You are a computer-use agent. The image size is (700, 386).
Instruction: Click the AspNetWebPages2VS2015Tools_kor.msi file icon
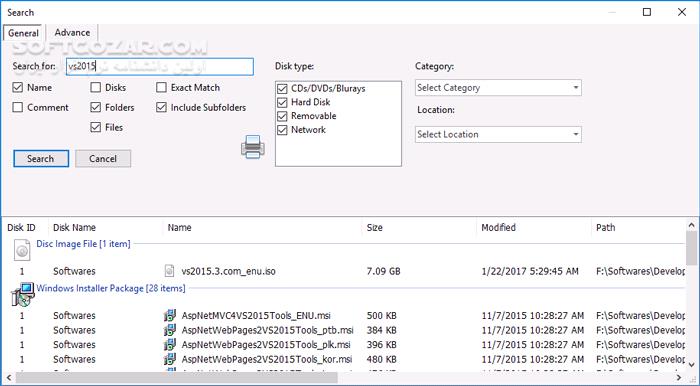(170, 359)
